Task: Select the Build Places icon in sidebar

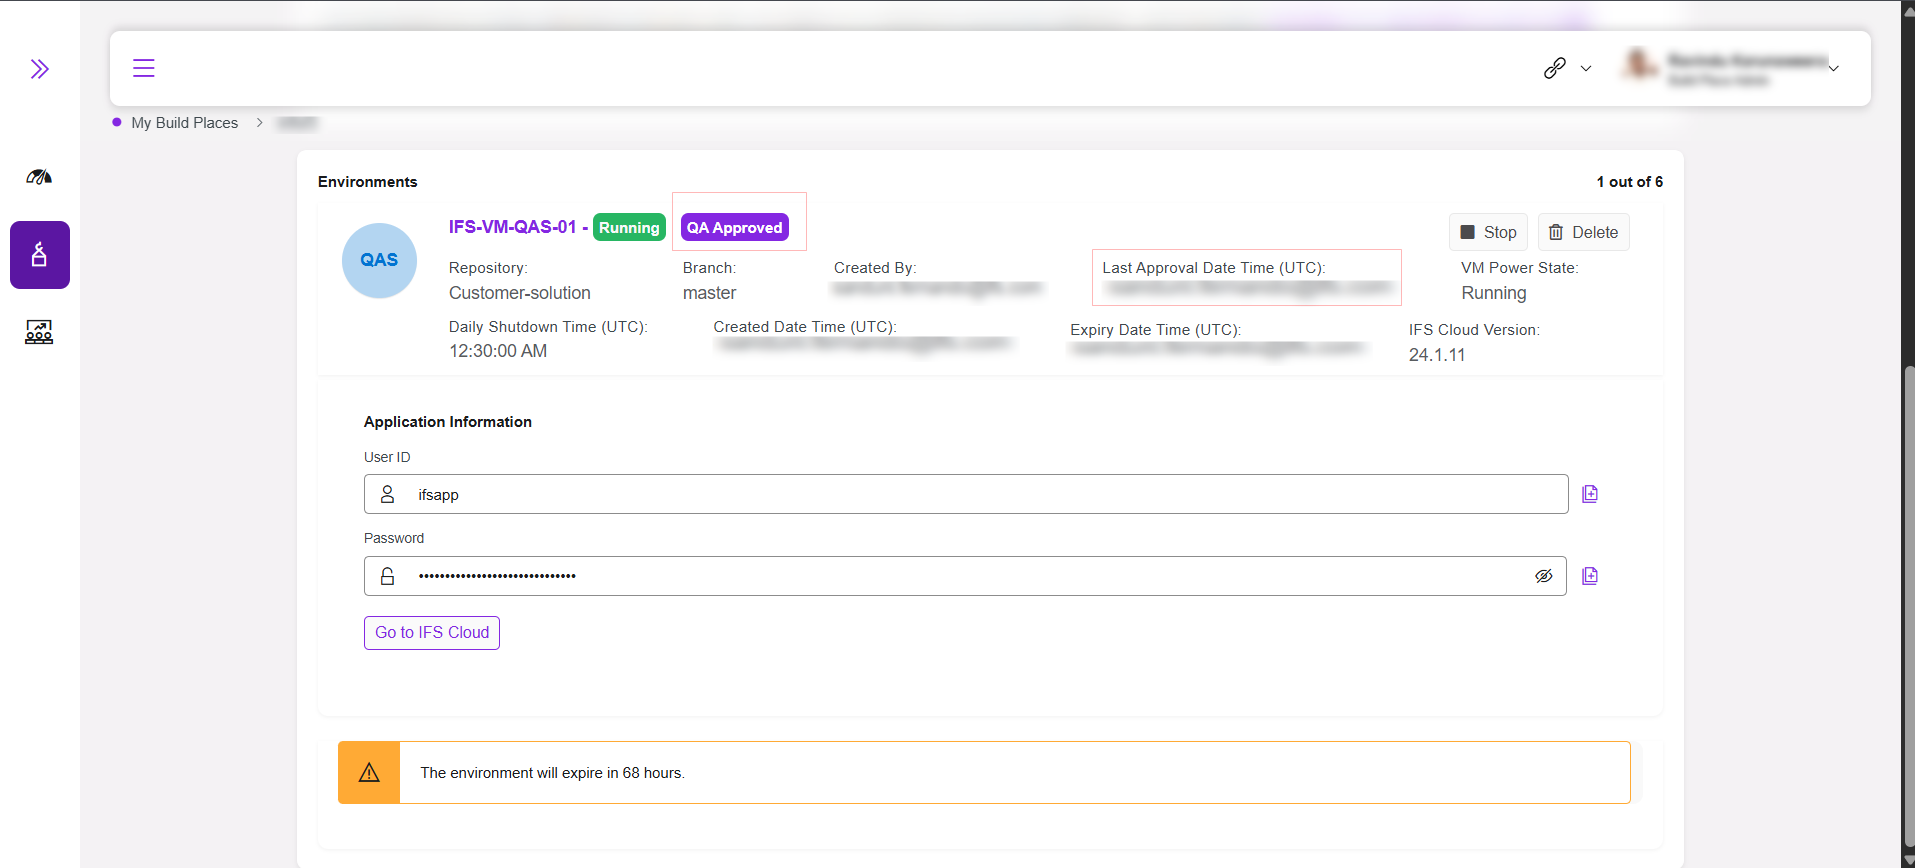Action: click(40, 255)
